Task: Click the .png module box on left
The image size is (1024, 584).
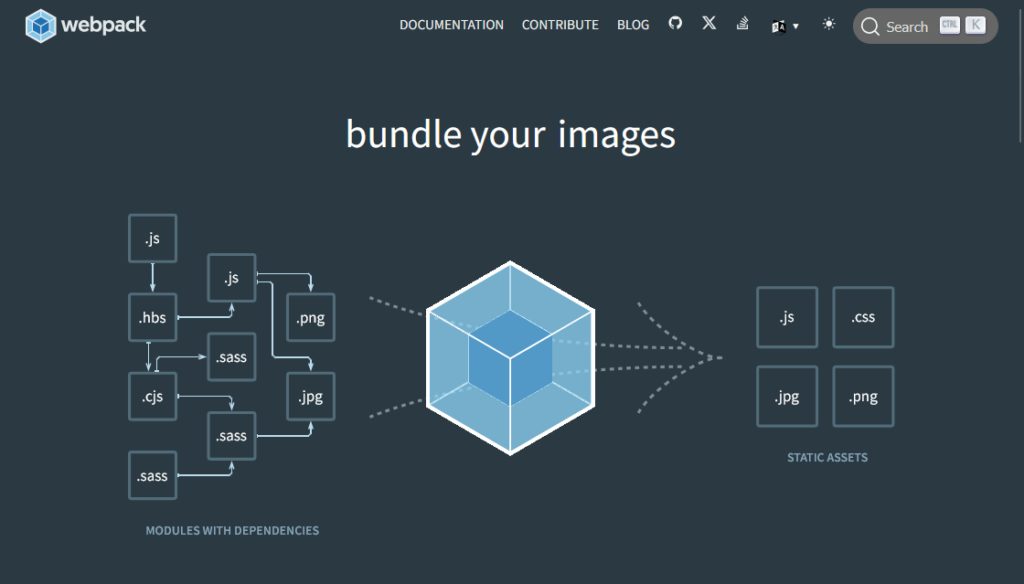Action: (310, 317)
